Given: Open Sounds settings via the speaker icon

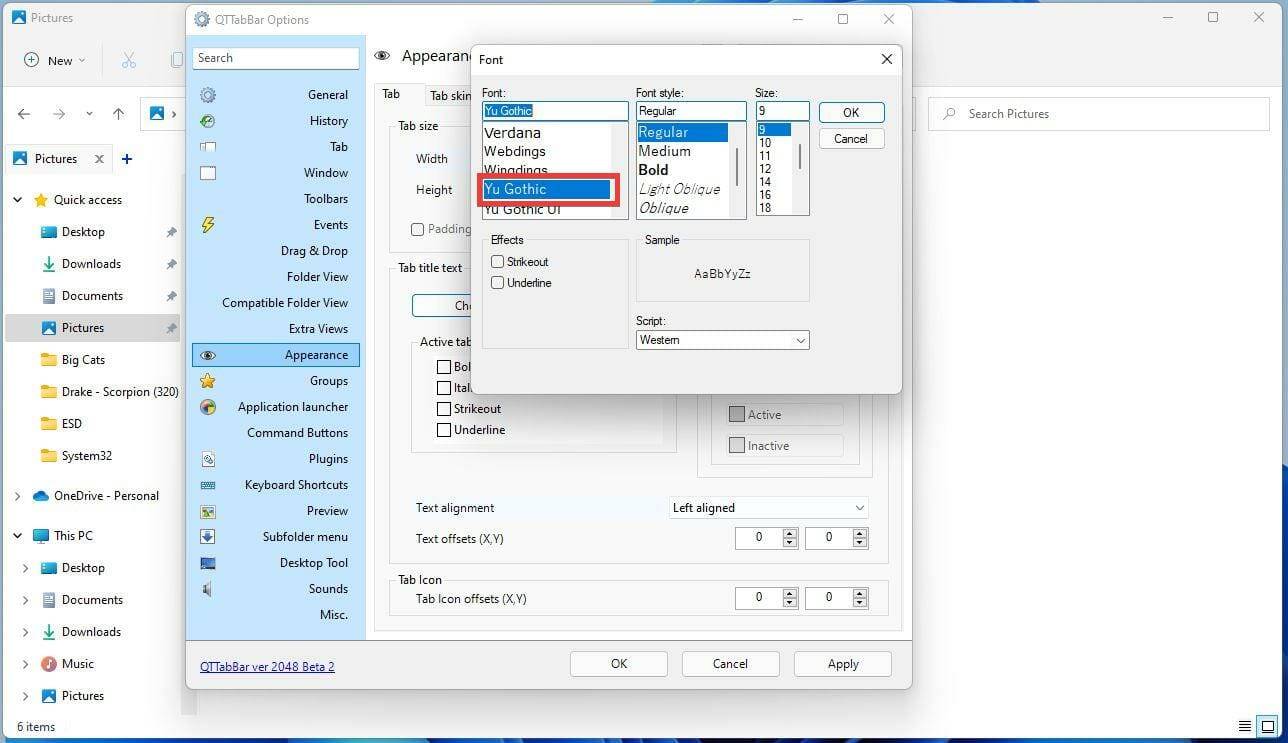Looking at the screenshot, I should coord(208,588).
